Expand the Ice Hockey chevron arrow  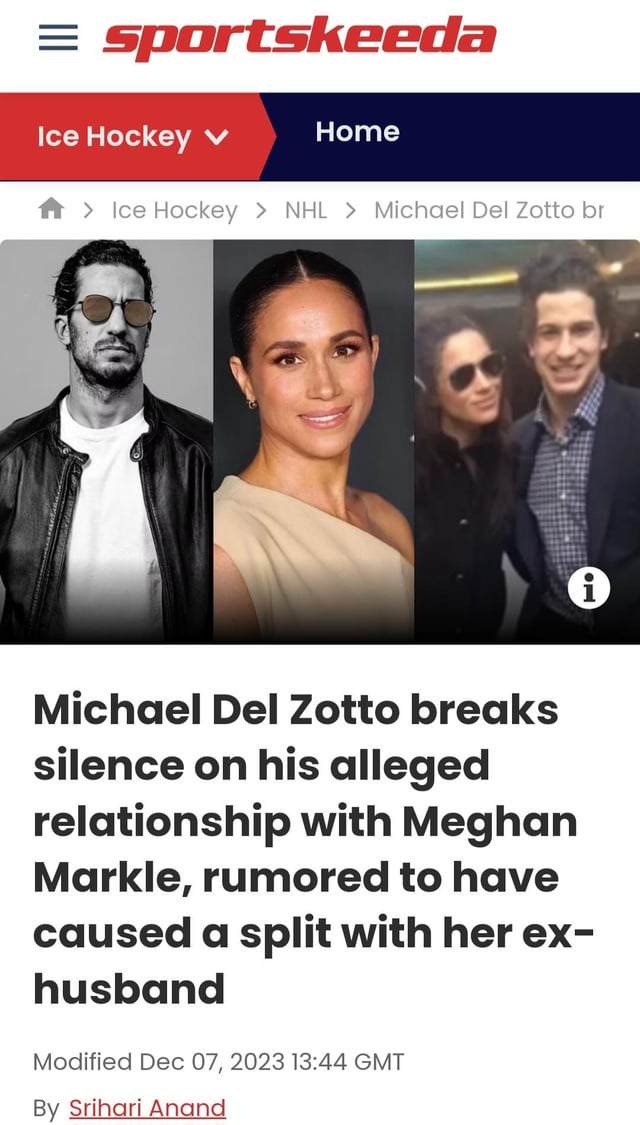pyautogui.click(x=217, y=136)
